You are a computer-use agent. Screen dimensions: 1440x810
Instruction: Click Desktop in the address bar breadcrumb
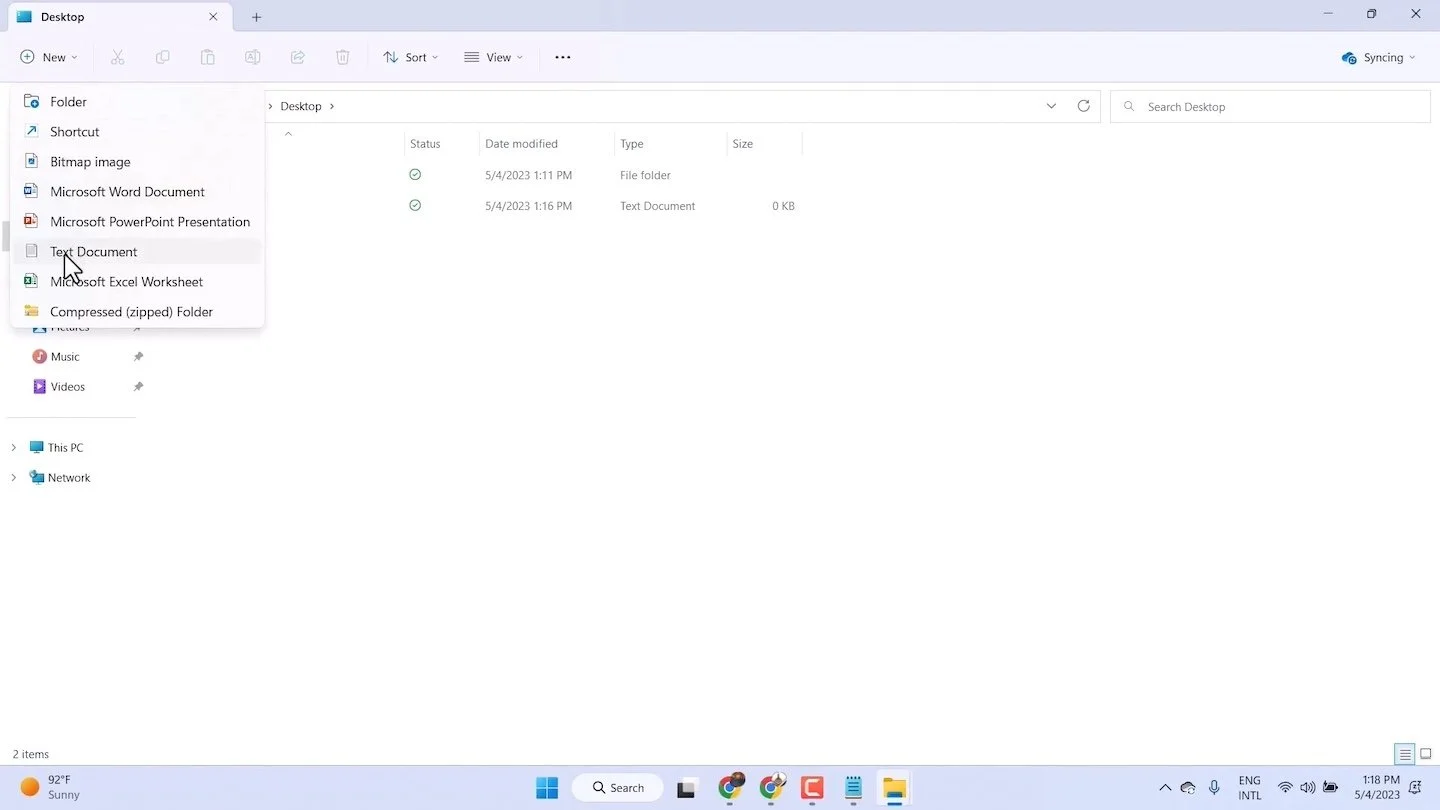coord(301,106)
